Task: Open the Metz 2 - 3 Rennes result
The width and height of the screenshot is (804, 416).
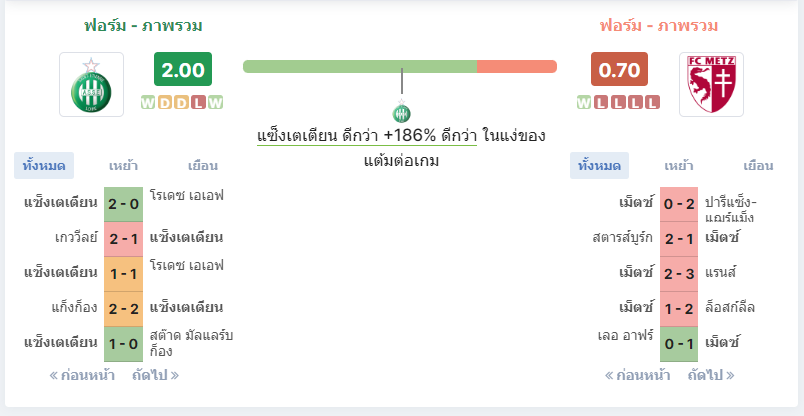Action: click(679, 274)
